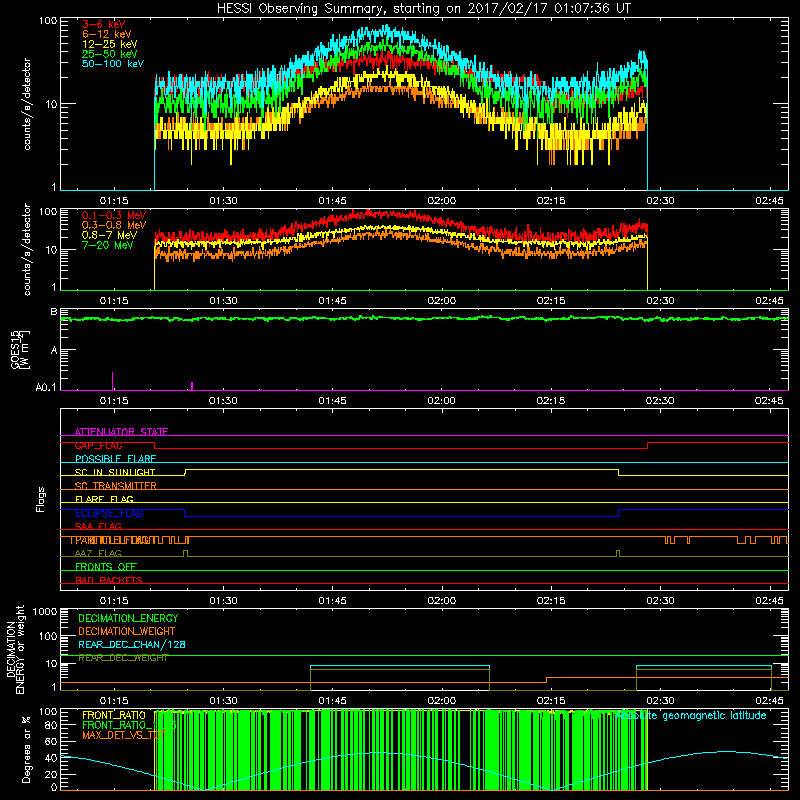Select the GAP_FLAG label

pos(98,445)
